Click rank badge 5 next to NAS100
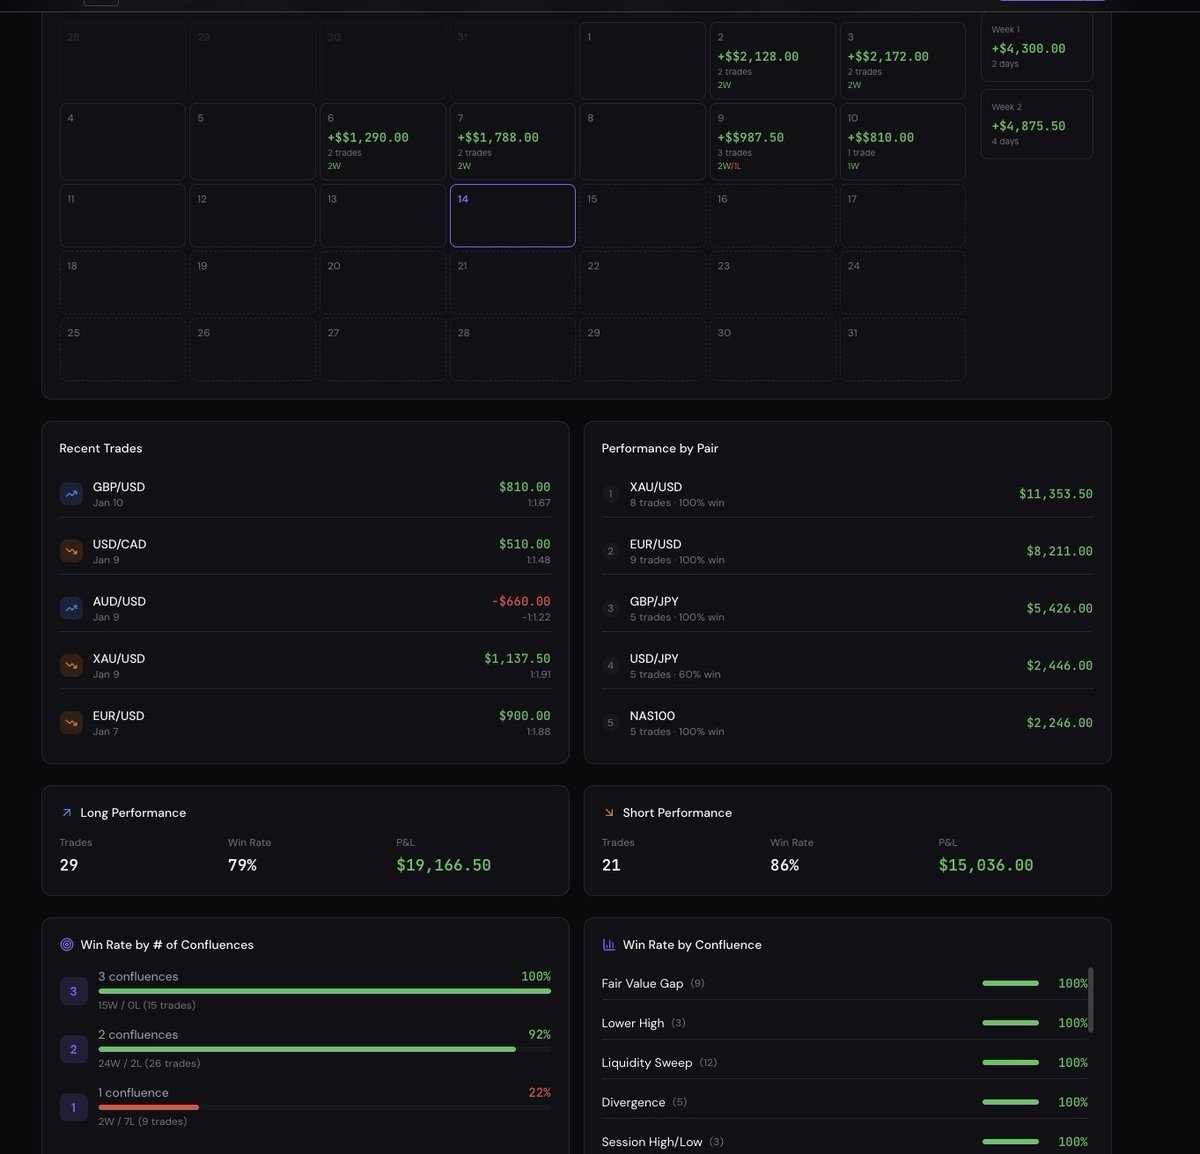1200x1154 pixels. point(611,722)
